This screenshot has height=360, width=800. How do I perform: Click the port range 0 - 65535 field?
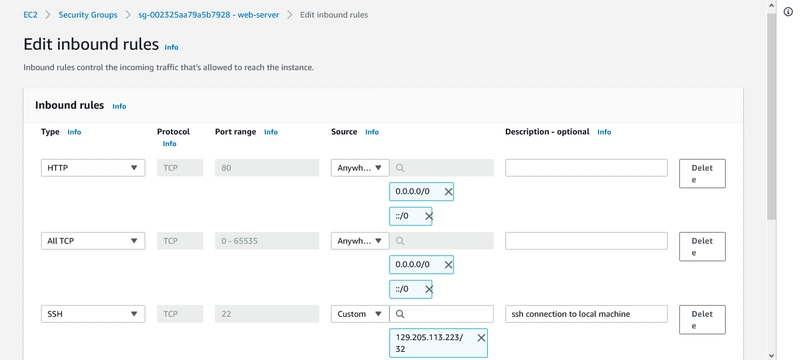(267, 241)
